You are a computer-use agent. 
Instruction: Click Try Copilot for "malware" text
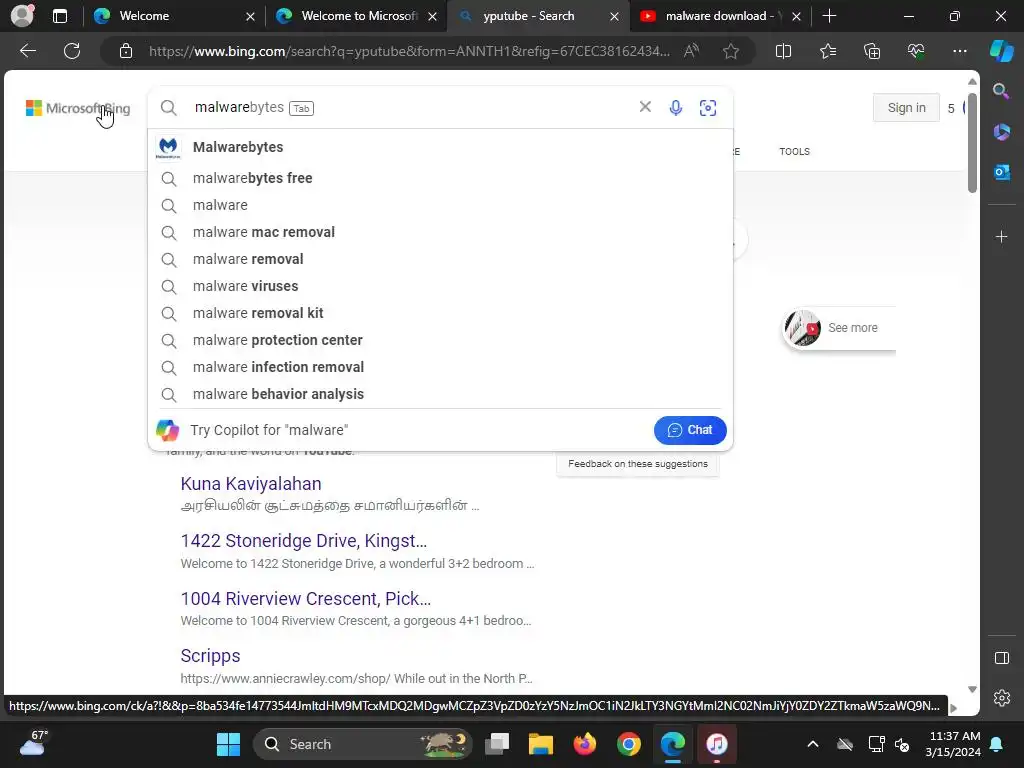[269, 430]
